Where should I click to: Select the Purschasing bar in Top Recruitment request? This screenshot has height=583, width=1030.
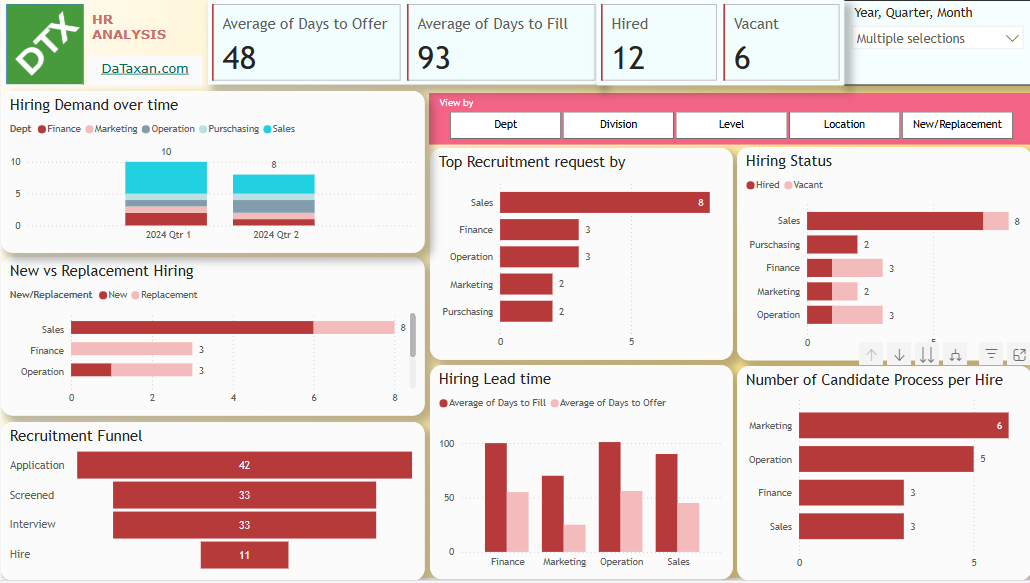click(526, 311)
